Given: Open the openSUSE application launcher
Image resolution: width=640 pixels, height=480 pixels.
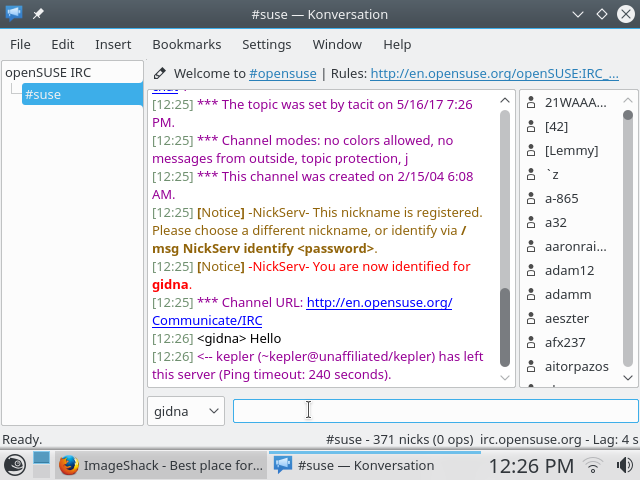Looking at the screenshot, I should coord(15,465).
